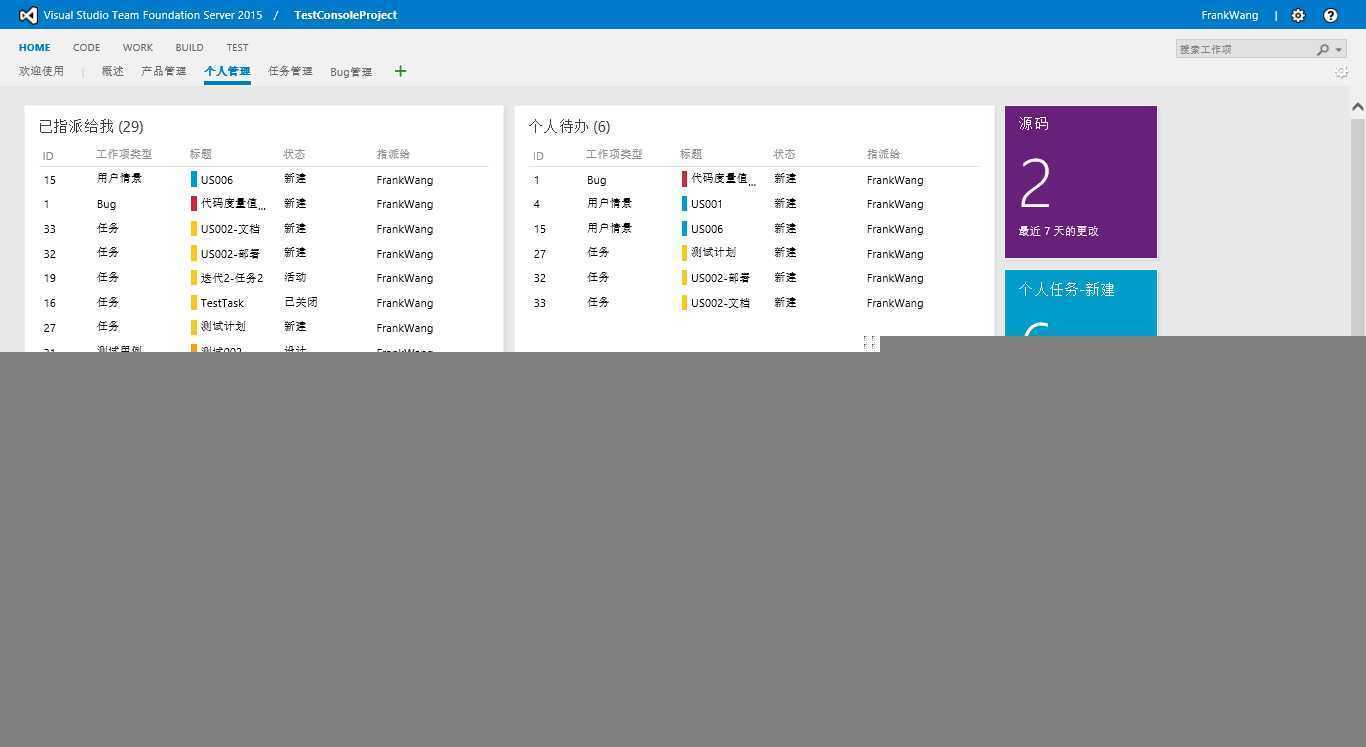Click the yellow color bar beside TestTask
Viewport: 1366px width, 747px height.
[x=194, y=303]
